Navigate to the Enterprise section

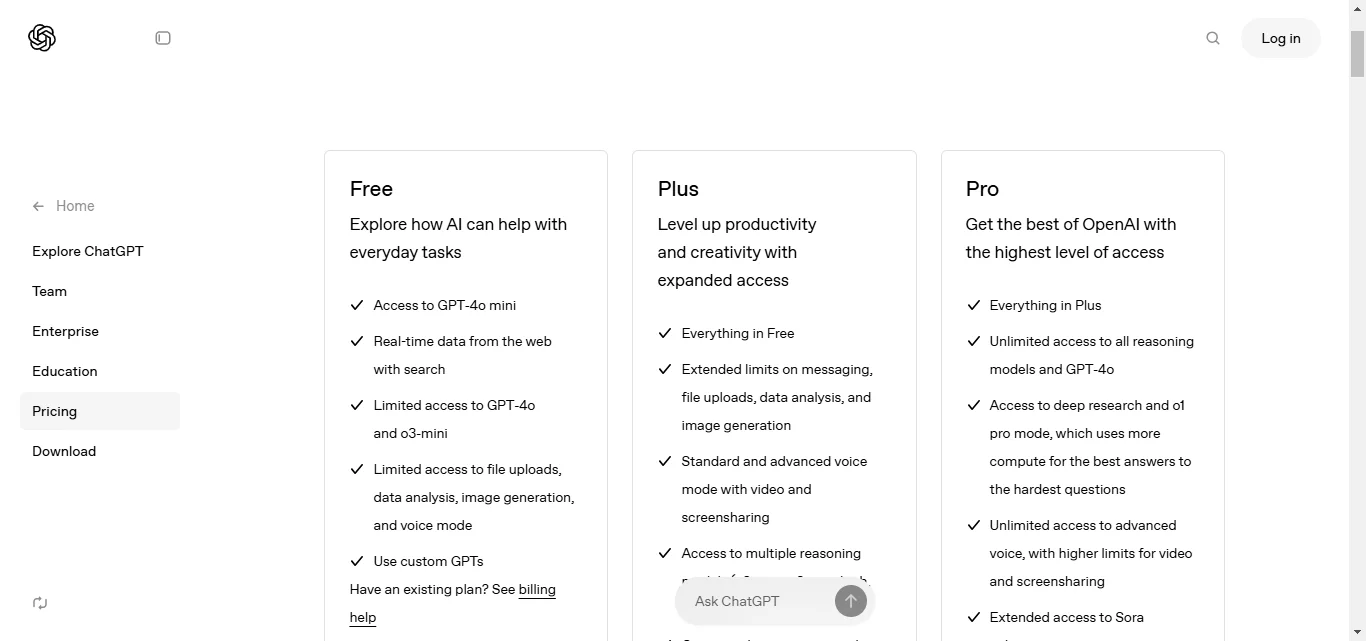(65, 331)
